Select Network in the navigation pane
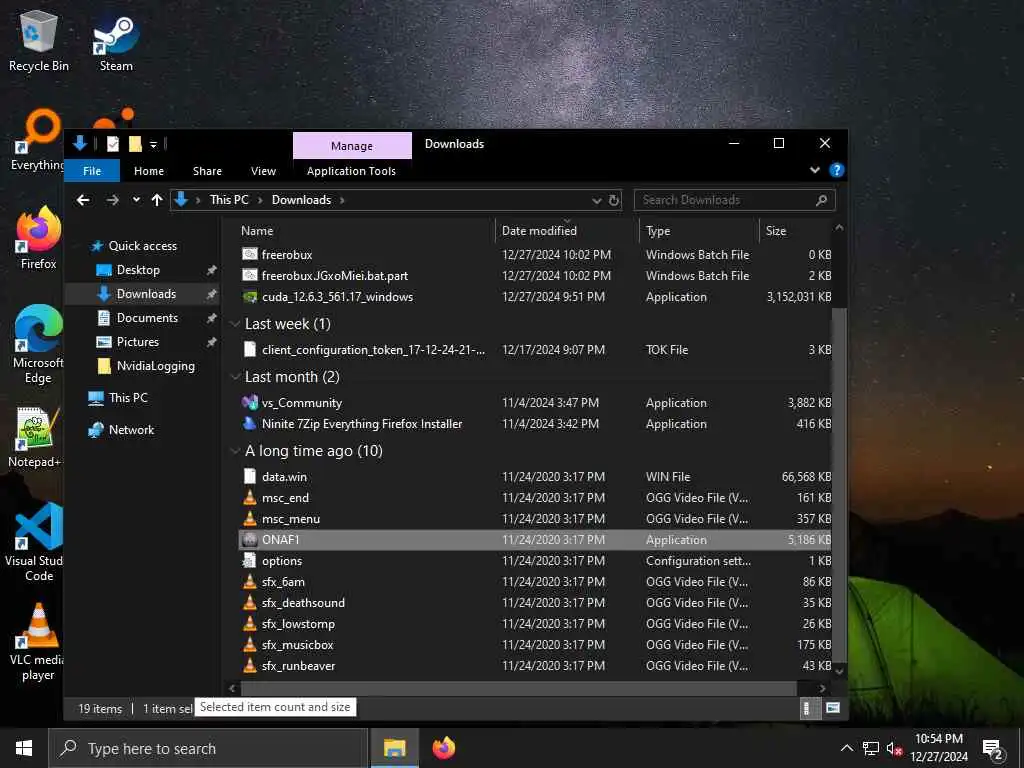Viewport: 1024px width, 768px height. pyautogui.click(x=131, y=430)
